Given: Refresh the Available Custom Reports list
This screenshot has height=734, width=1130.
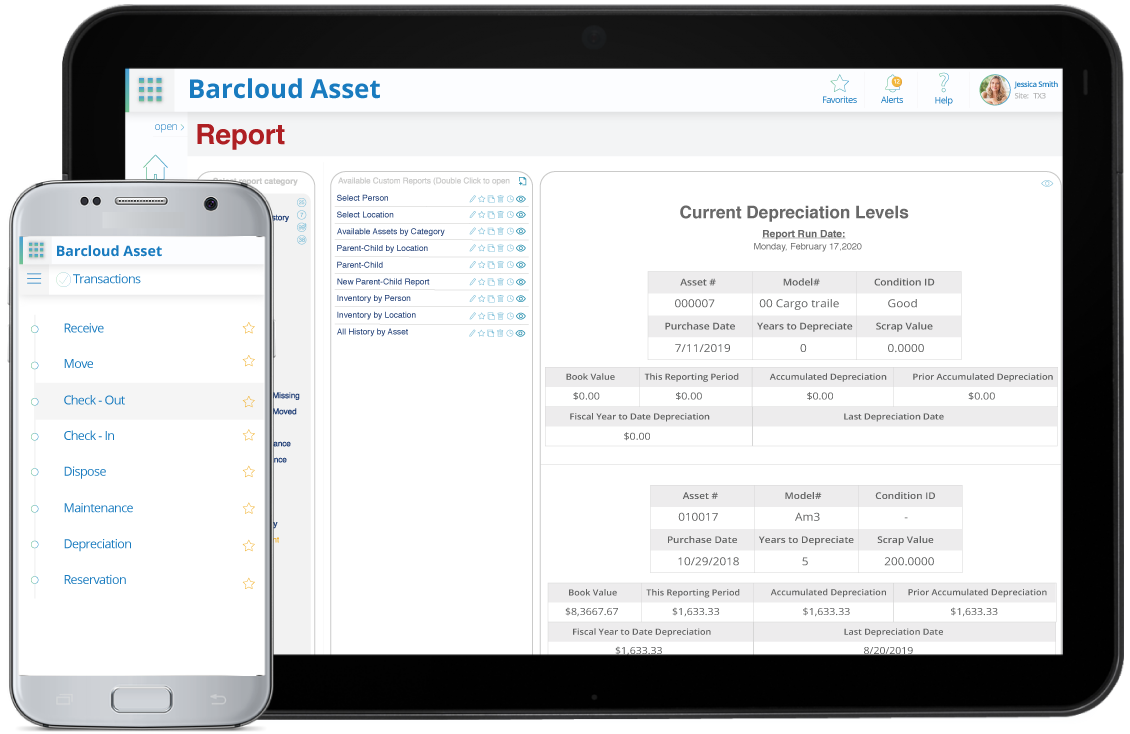Looking at the screenshot, I should (x=522, y=181).
